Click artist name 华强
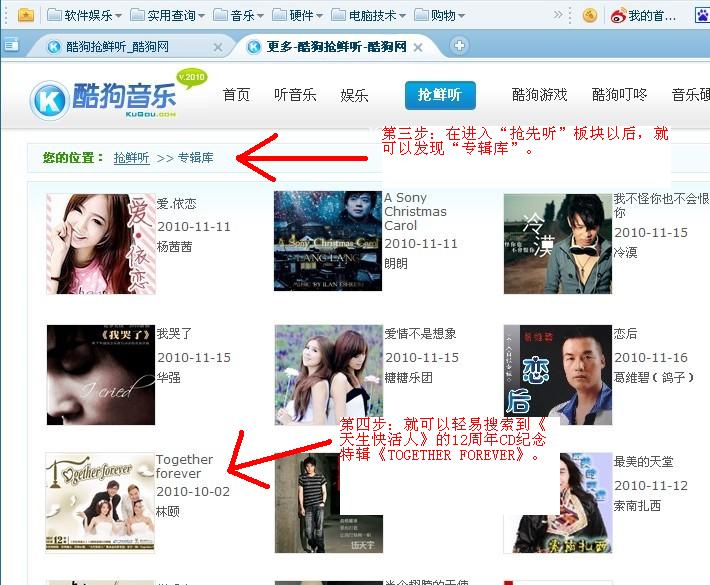 pos(168,377)
